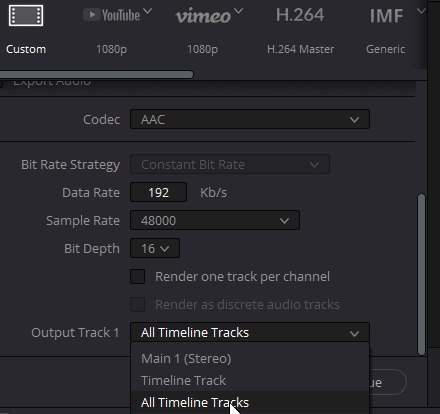This screenshot has width=440, height=414.
Task: Select Main 1 (Stereo) from the list
Action: pos(250,359)
